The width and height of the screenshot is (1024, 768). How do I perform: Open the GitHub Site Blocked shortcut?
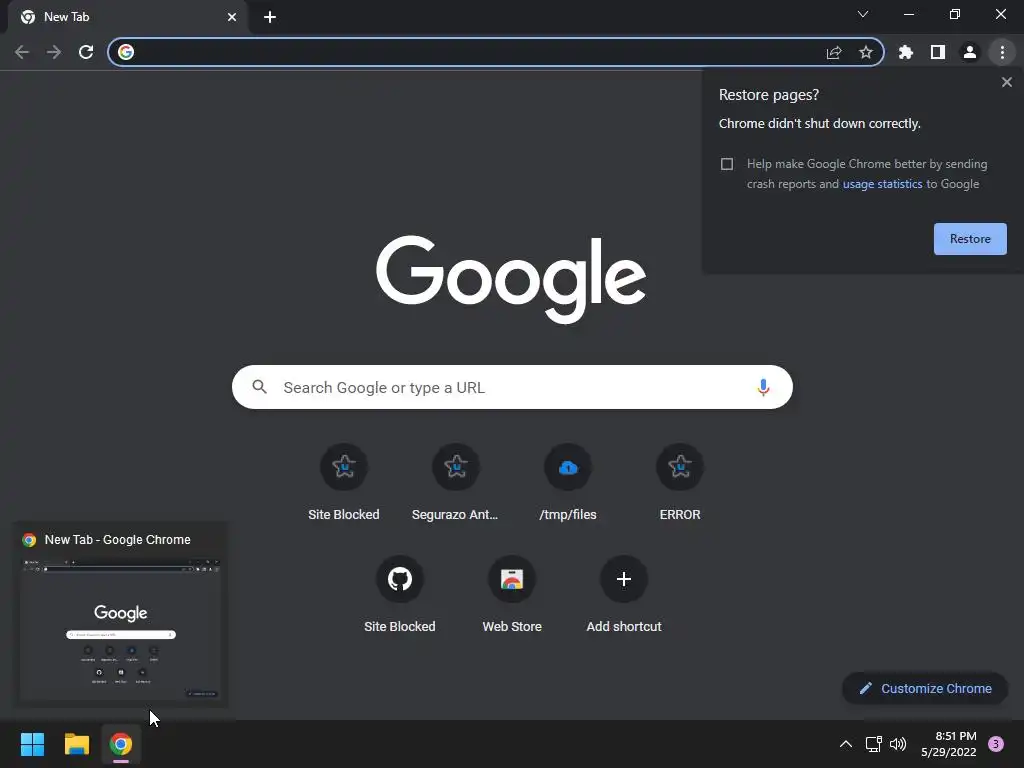tap(400, 595)
